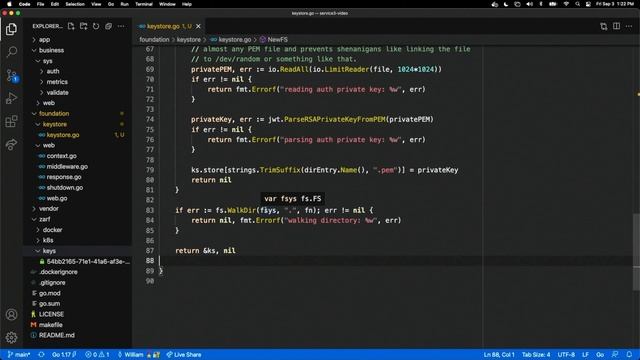This screenshot has height=360, width=640.
Task: Click LF end of line selector
Action: [585, 355]
